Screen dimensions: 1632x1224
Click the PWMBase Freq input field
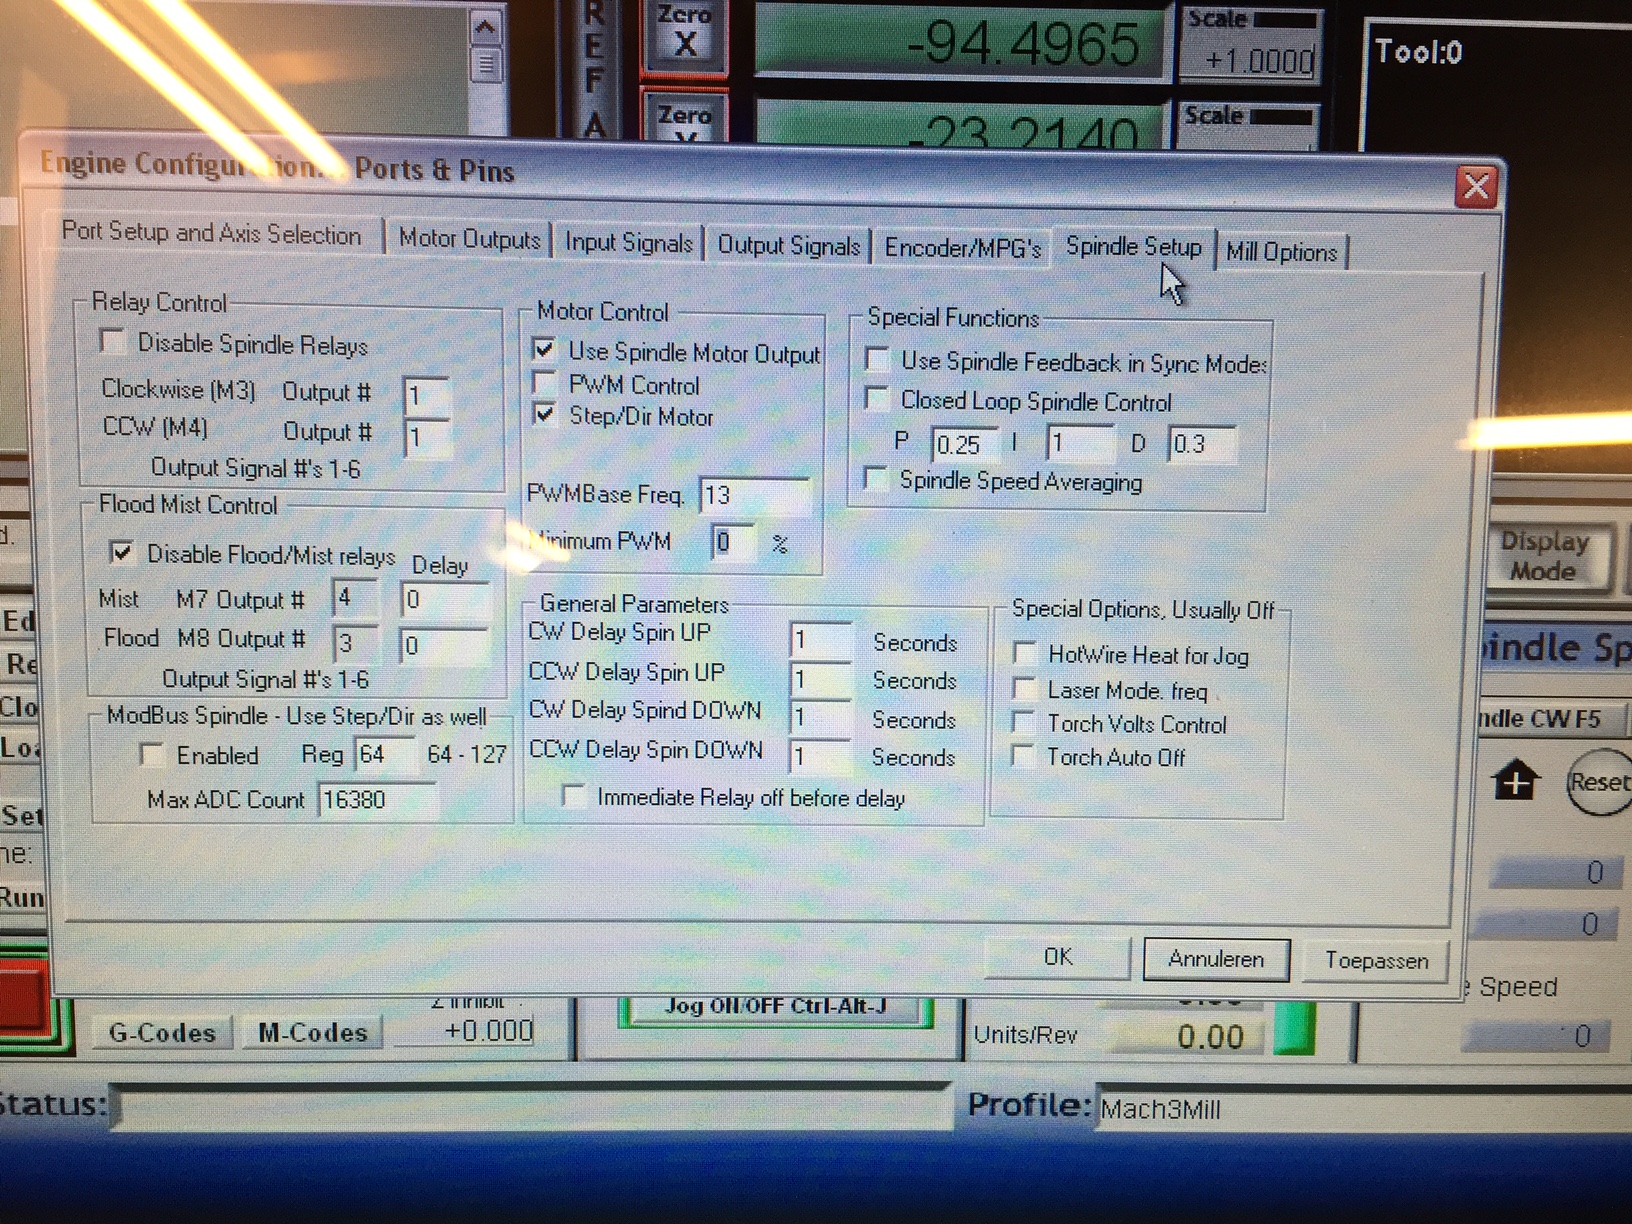(x=753, y=495)
